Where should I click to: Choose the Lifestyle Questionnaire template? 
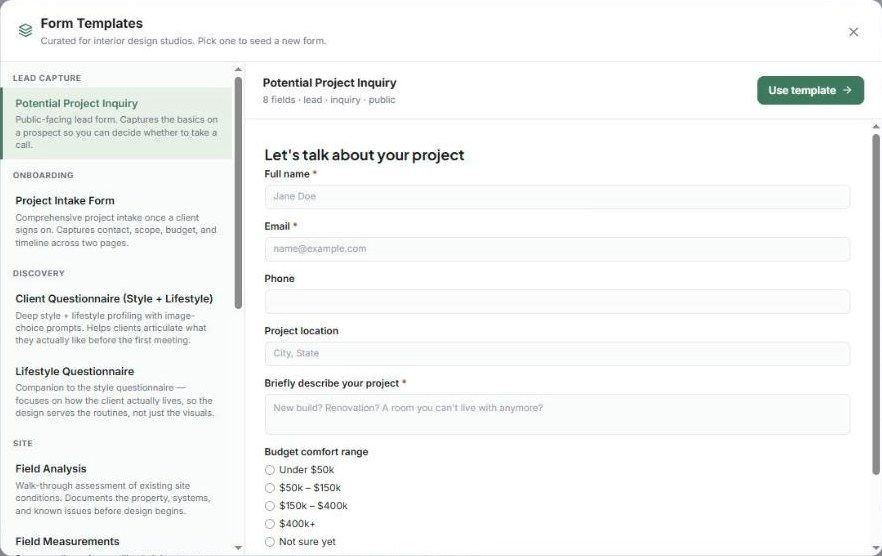tap(116, 392)
